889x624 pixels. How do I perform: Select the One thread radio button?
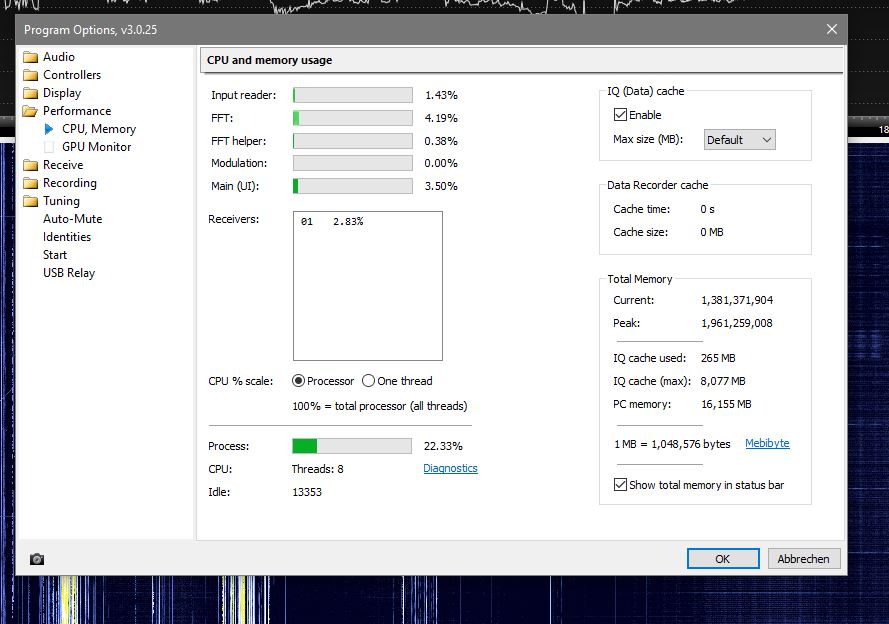[x=368, y=381]
